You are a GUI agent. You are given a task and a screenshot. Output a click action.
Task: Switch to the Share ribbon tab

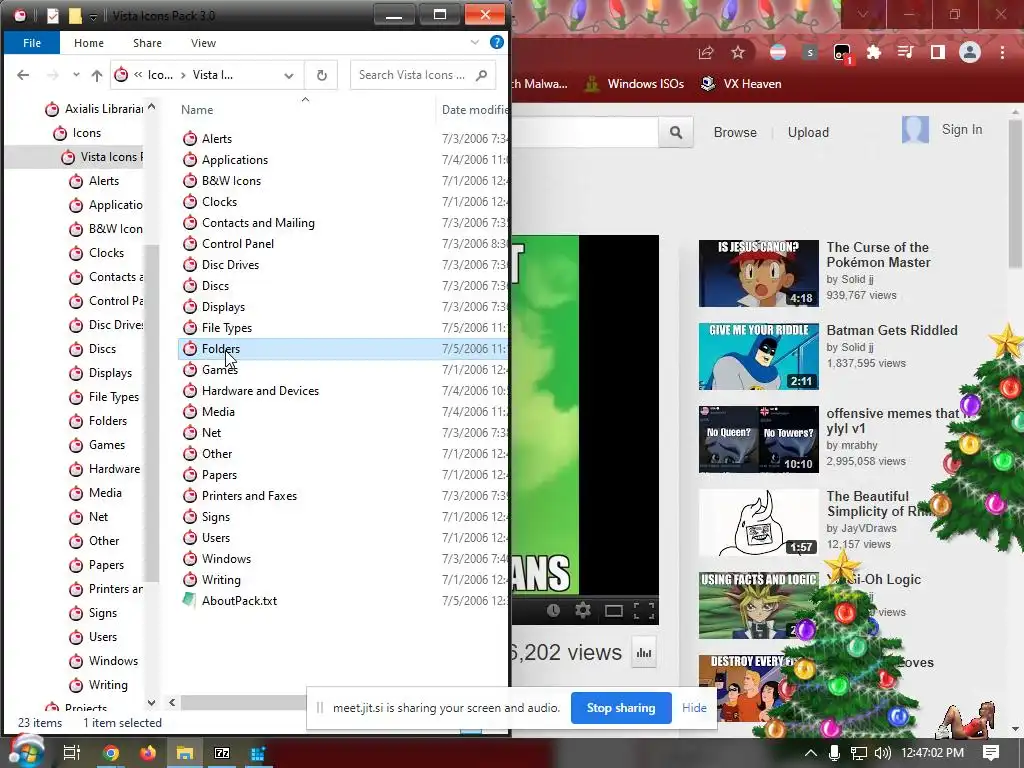pyautogui.click(x=147, y=43)
